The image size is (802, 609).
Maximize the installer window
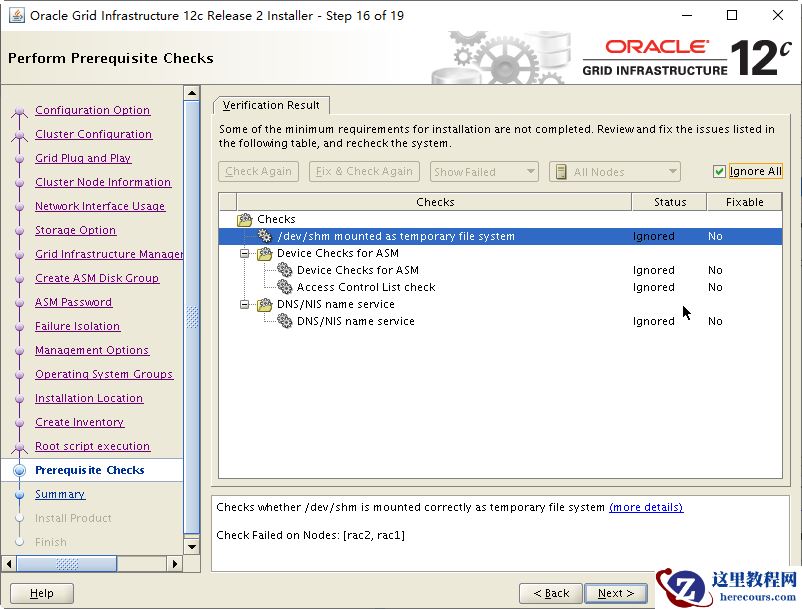(x=732, y=15)
